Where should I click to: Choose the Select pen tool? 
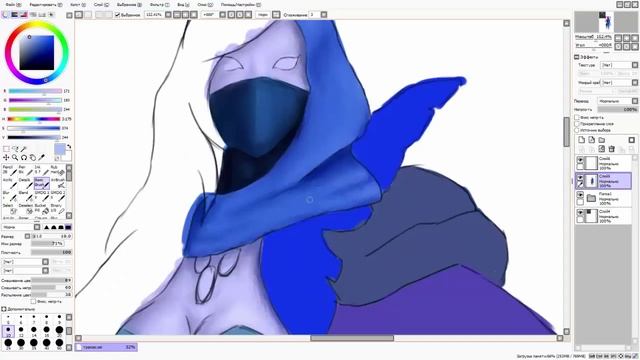click(x=9, y=208)
